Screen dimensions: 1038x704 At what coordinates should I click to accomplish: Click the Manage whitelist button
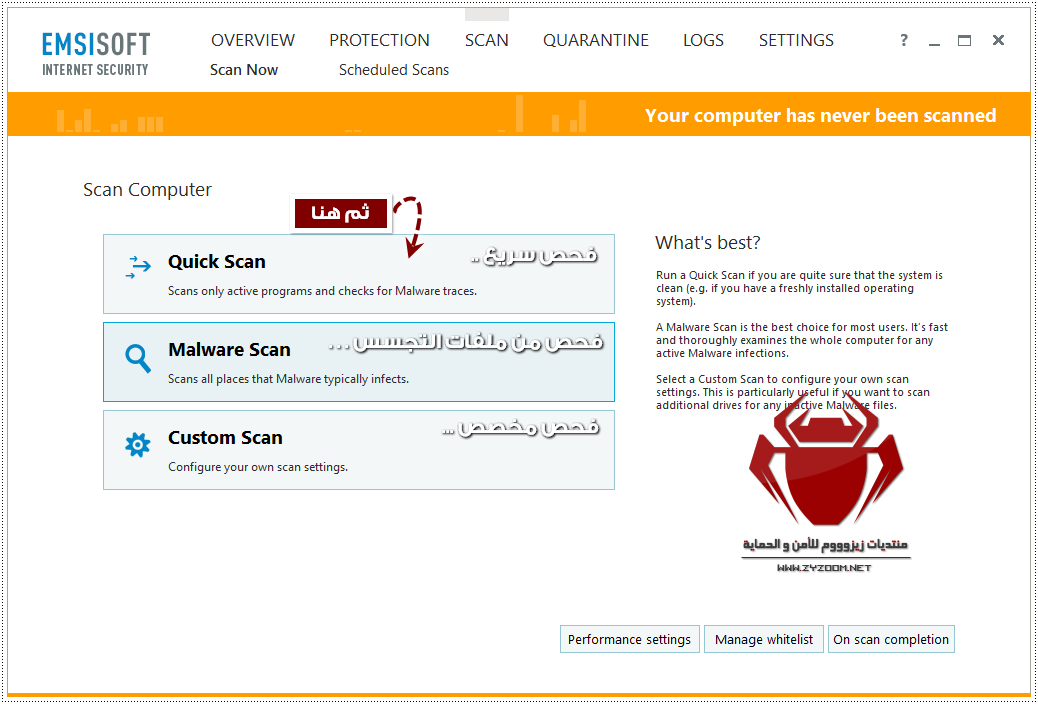[764, 639]
